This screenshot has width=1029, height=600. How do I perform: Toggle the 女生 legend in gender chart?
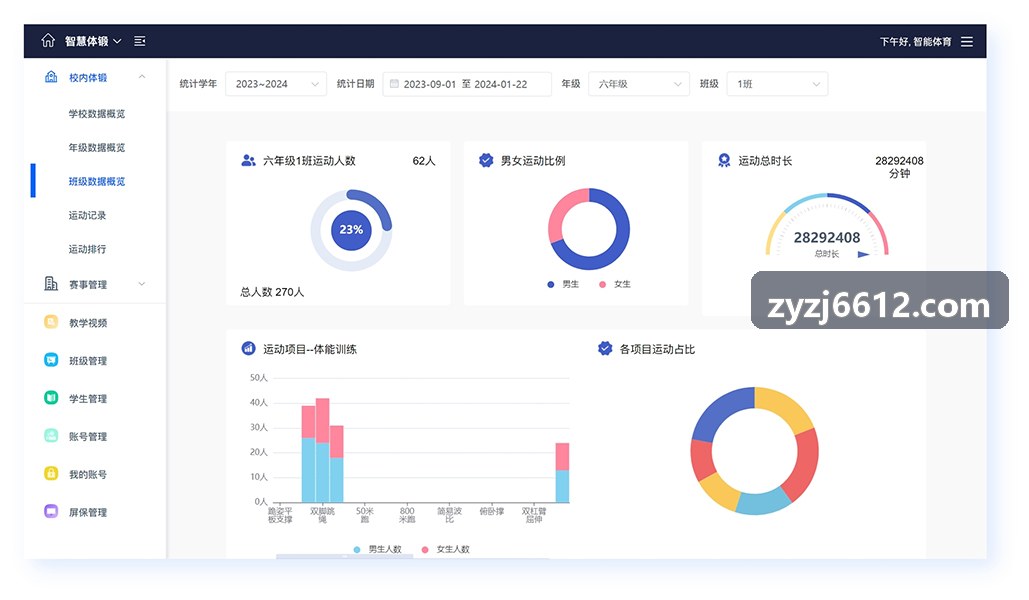click(x=615, y=284)
